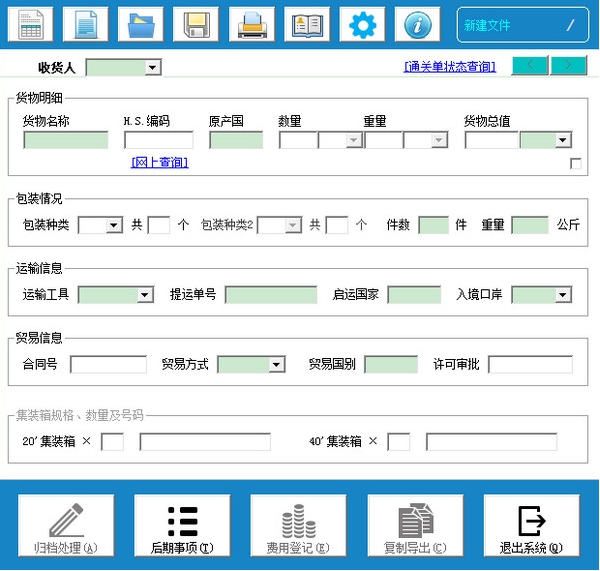Open 后期事项(T) list button
The width and height of the screenshot is (600, 571).
tap(182, 525)
